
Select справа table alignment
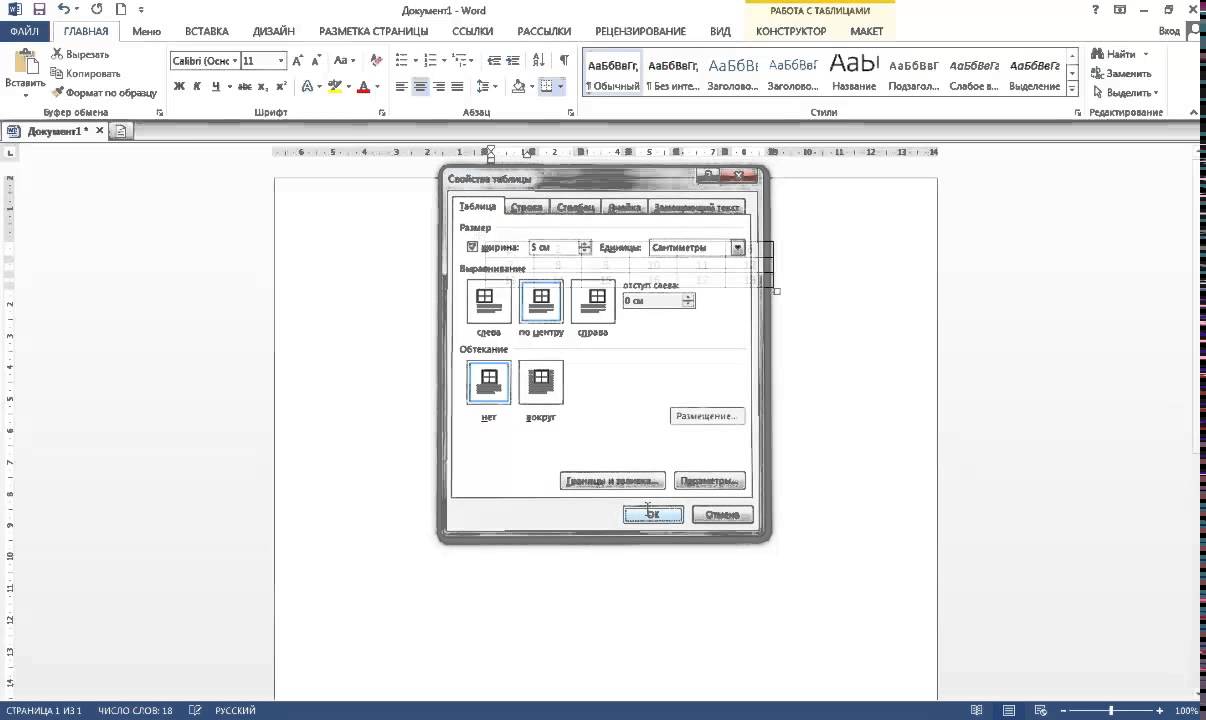(x=594, y=302)
